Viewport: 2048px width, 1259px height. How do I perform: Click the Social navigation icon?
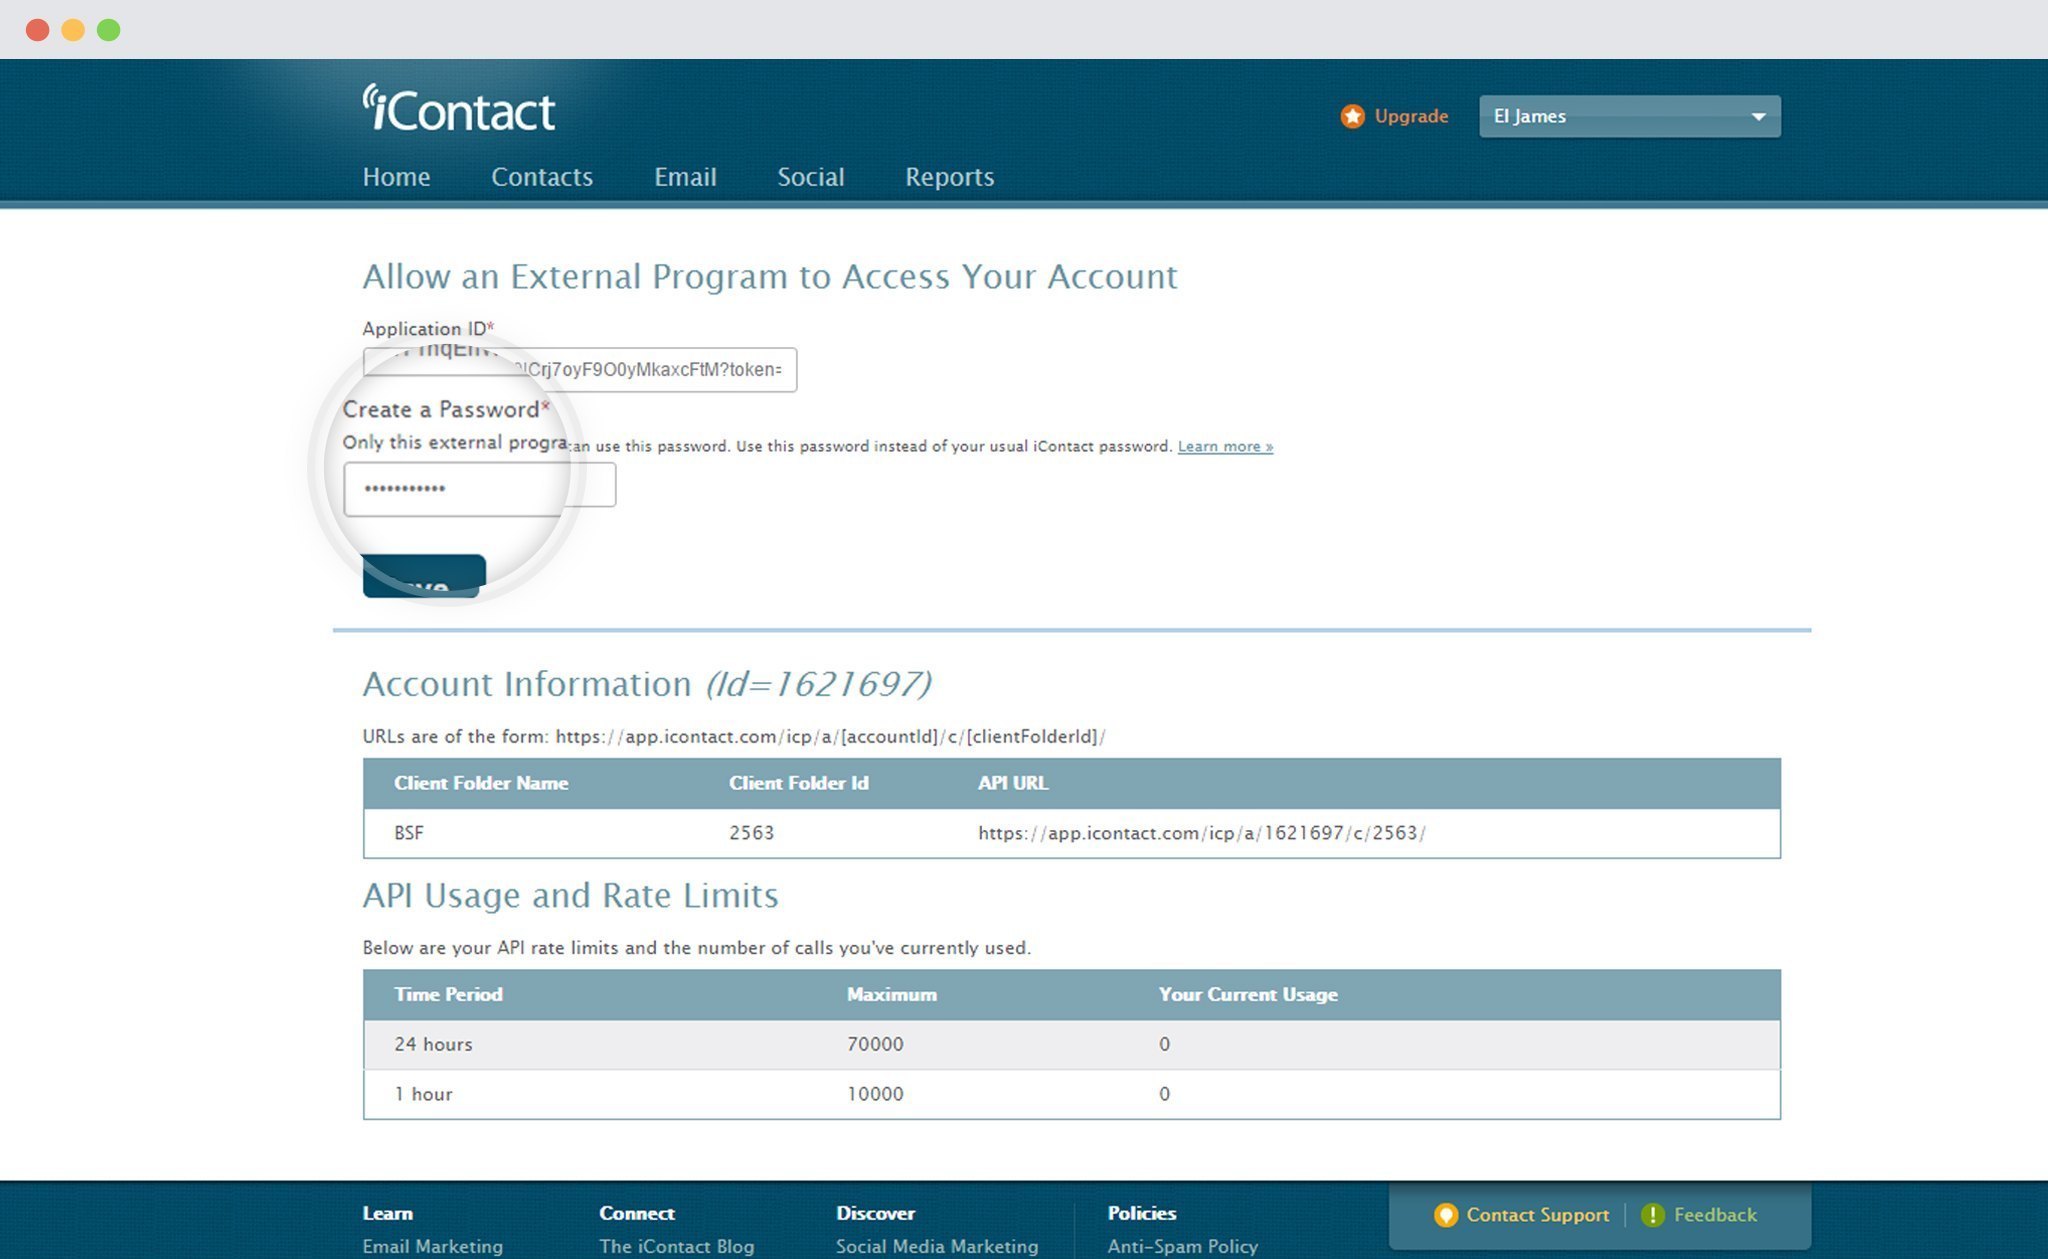(812, 175)
